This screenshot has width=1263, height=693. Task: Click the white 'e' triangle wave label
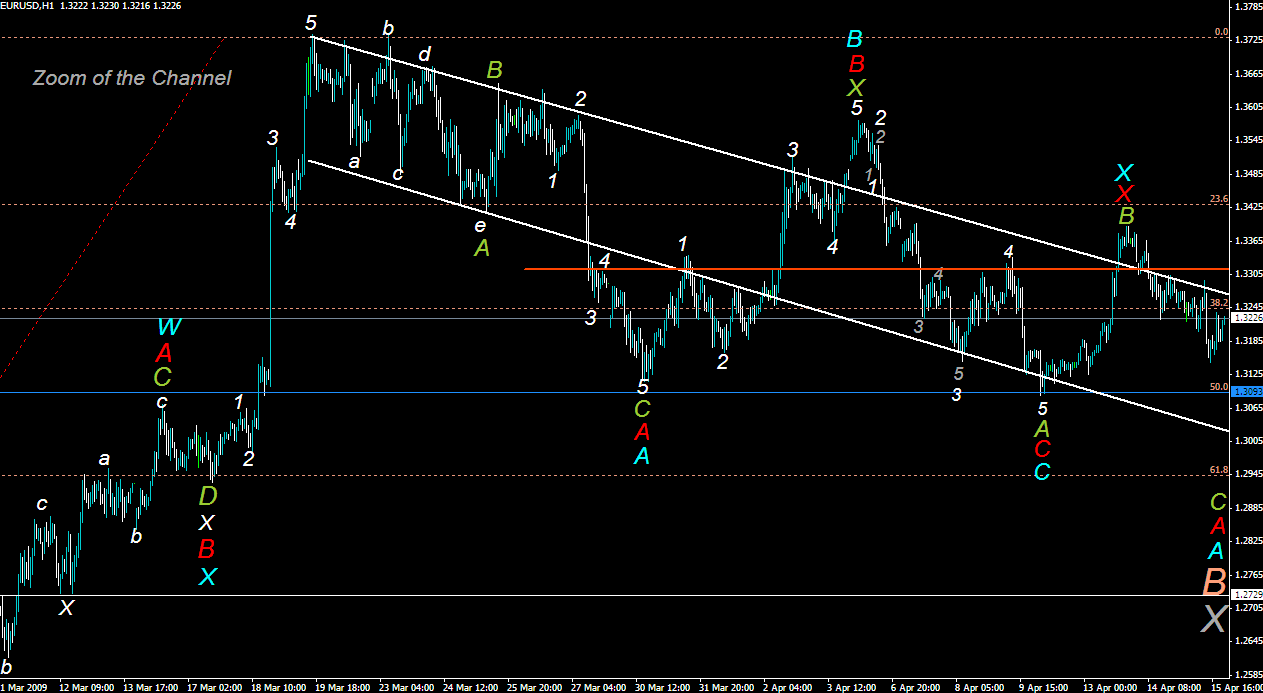(x=480, y=224)
